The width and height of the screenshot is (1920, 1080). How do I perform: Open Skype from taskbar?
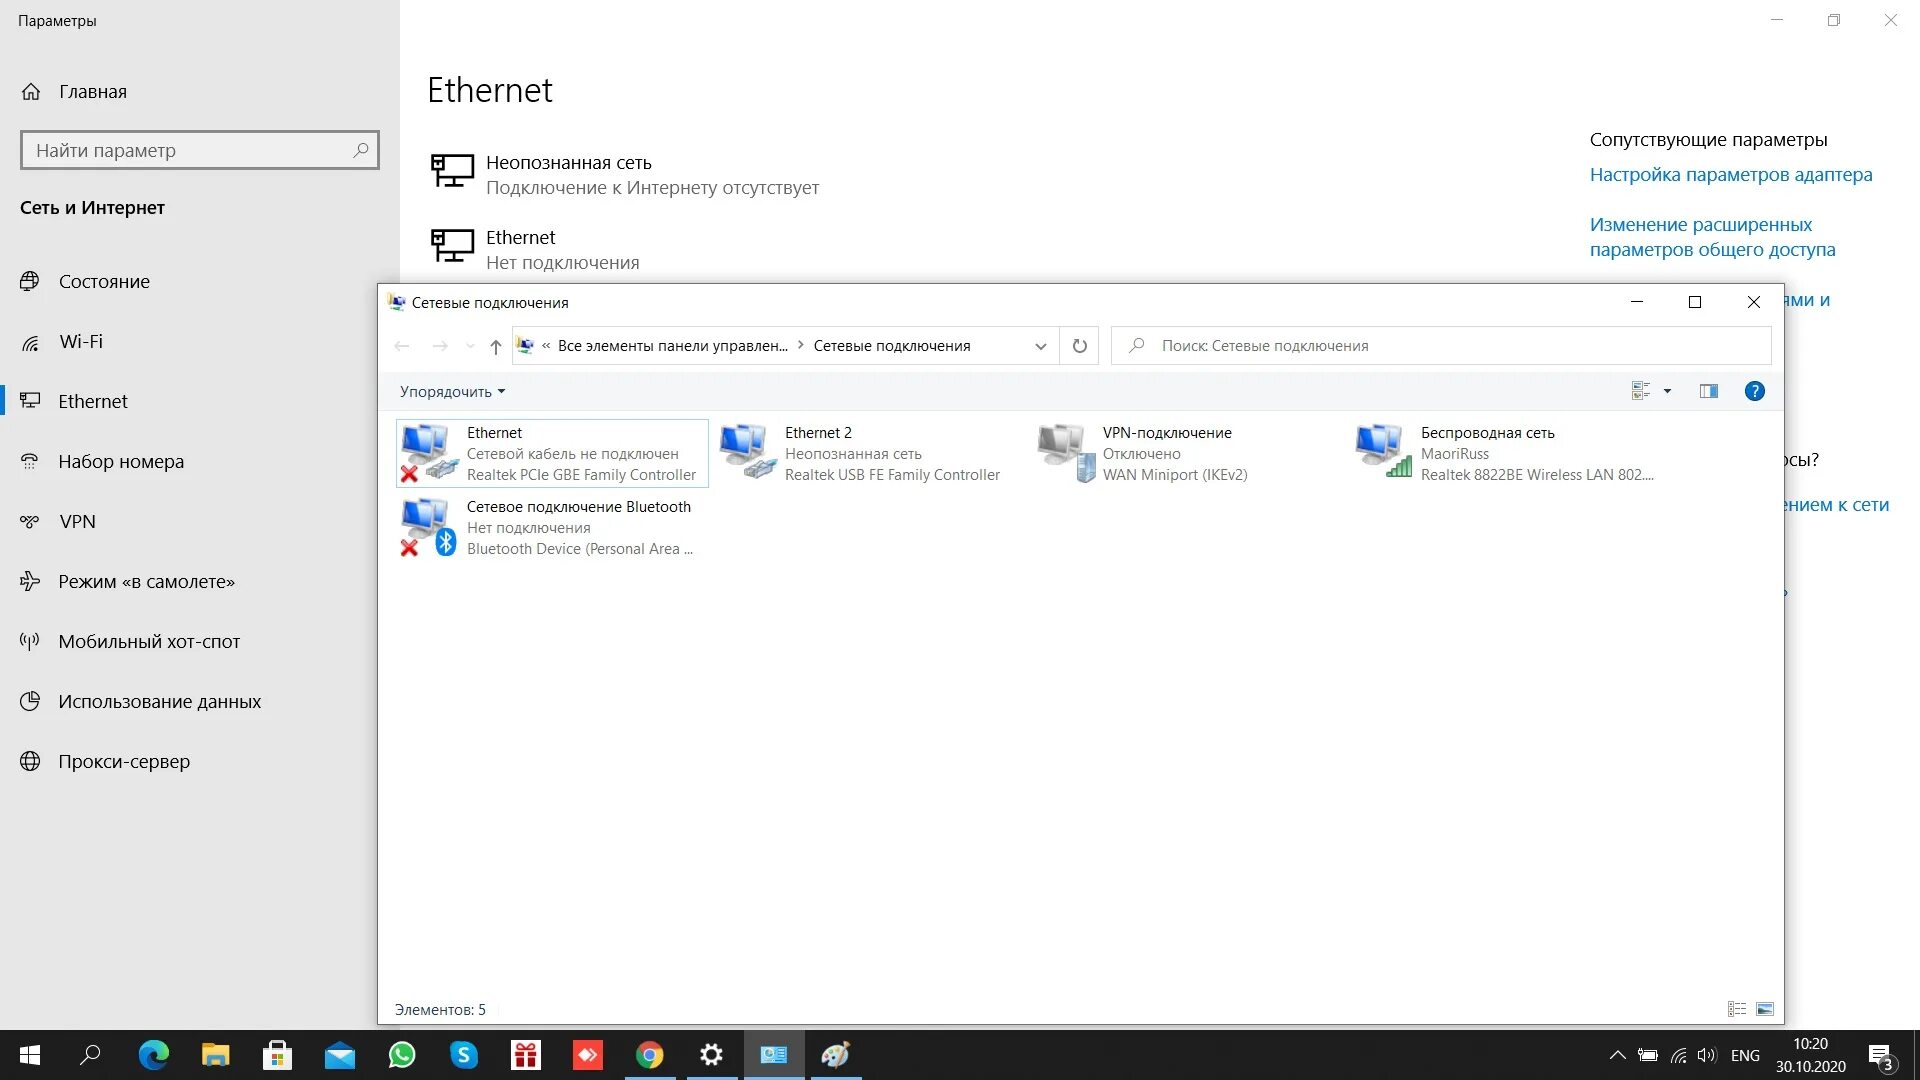pyautogui.click(x=463, y=1055)
